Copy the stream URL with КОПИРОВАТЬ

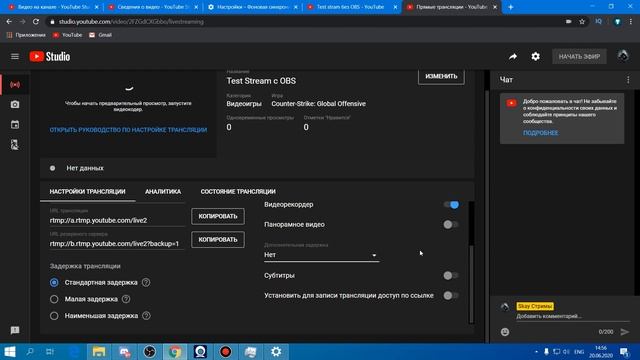coord(218,216)
